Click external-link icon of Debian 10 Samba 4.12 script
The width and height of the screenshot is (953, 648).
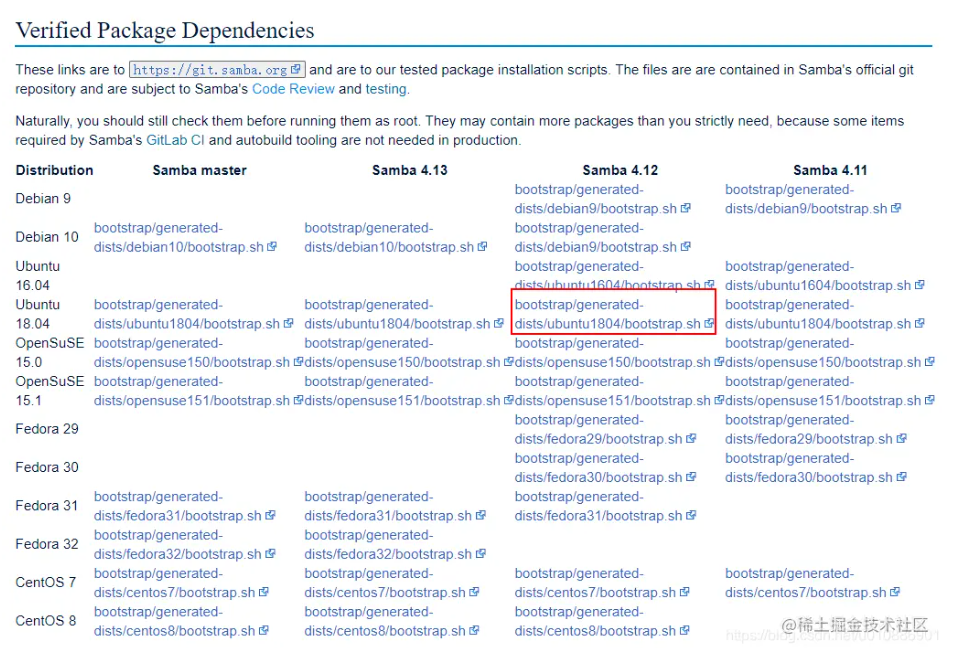pos(686,246)
